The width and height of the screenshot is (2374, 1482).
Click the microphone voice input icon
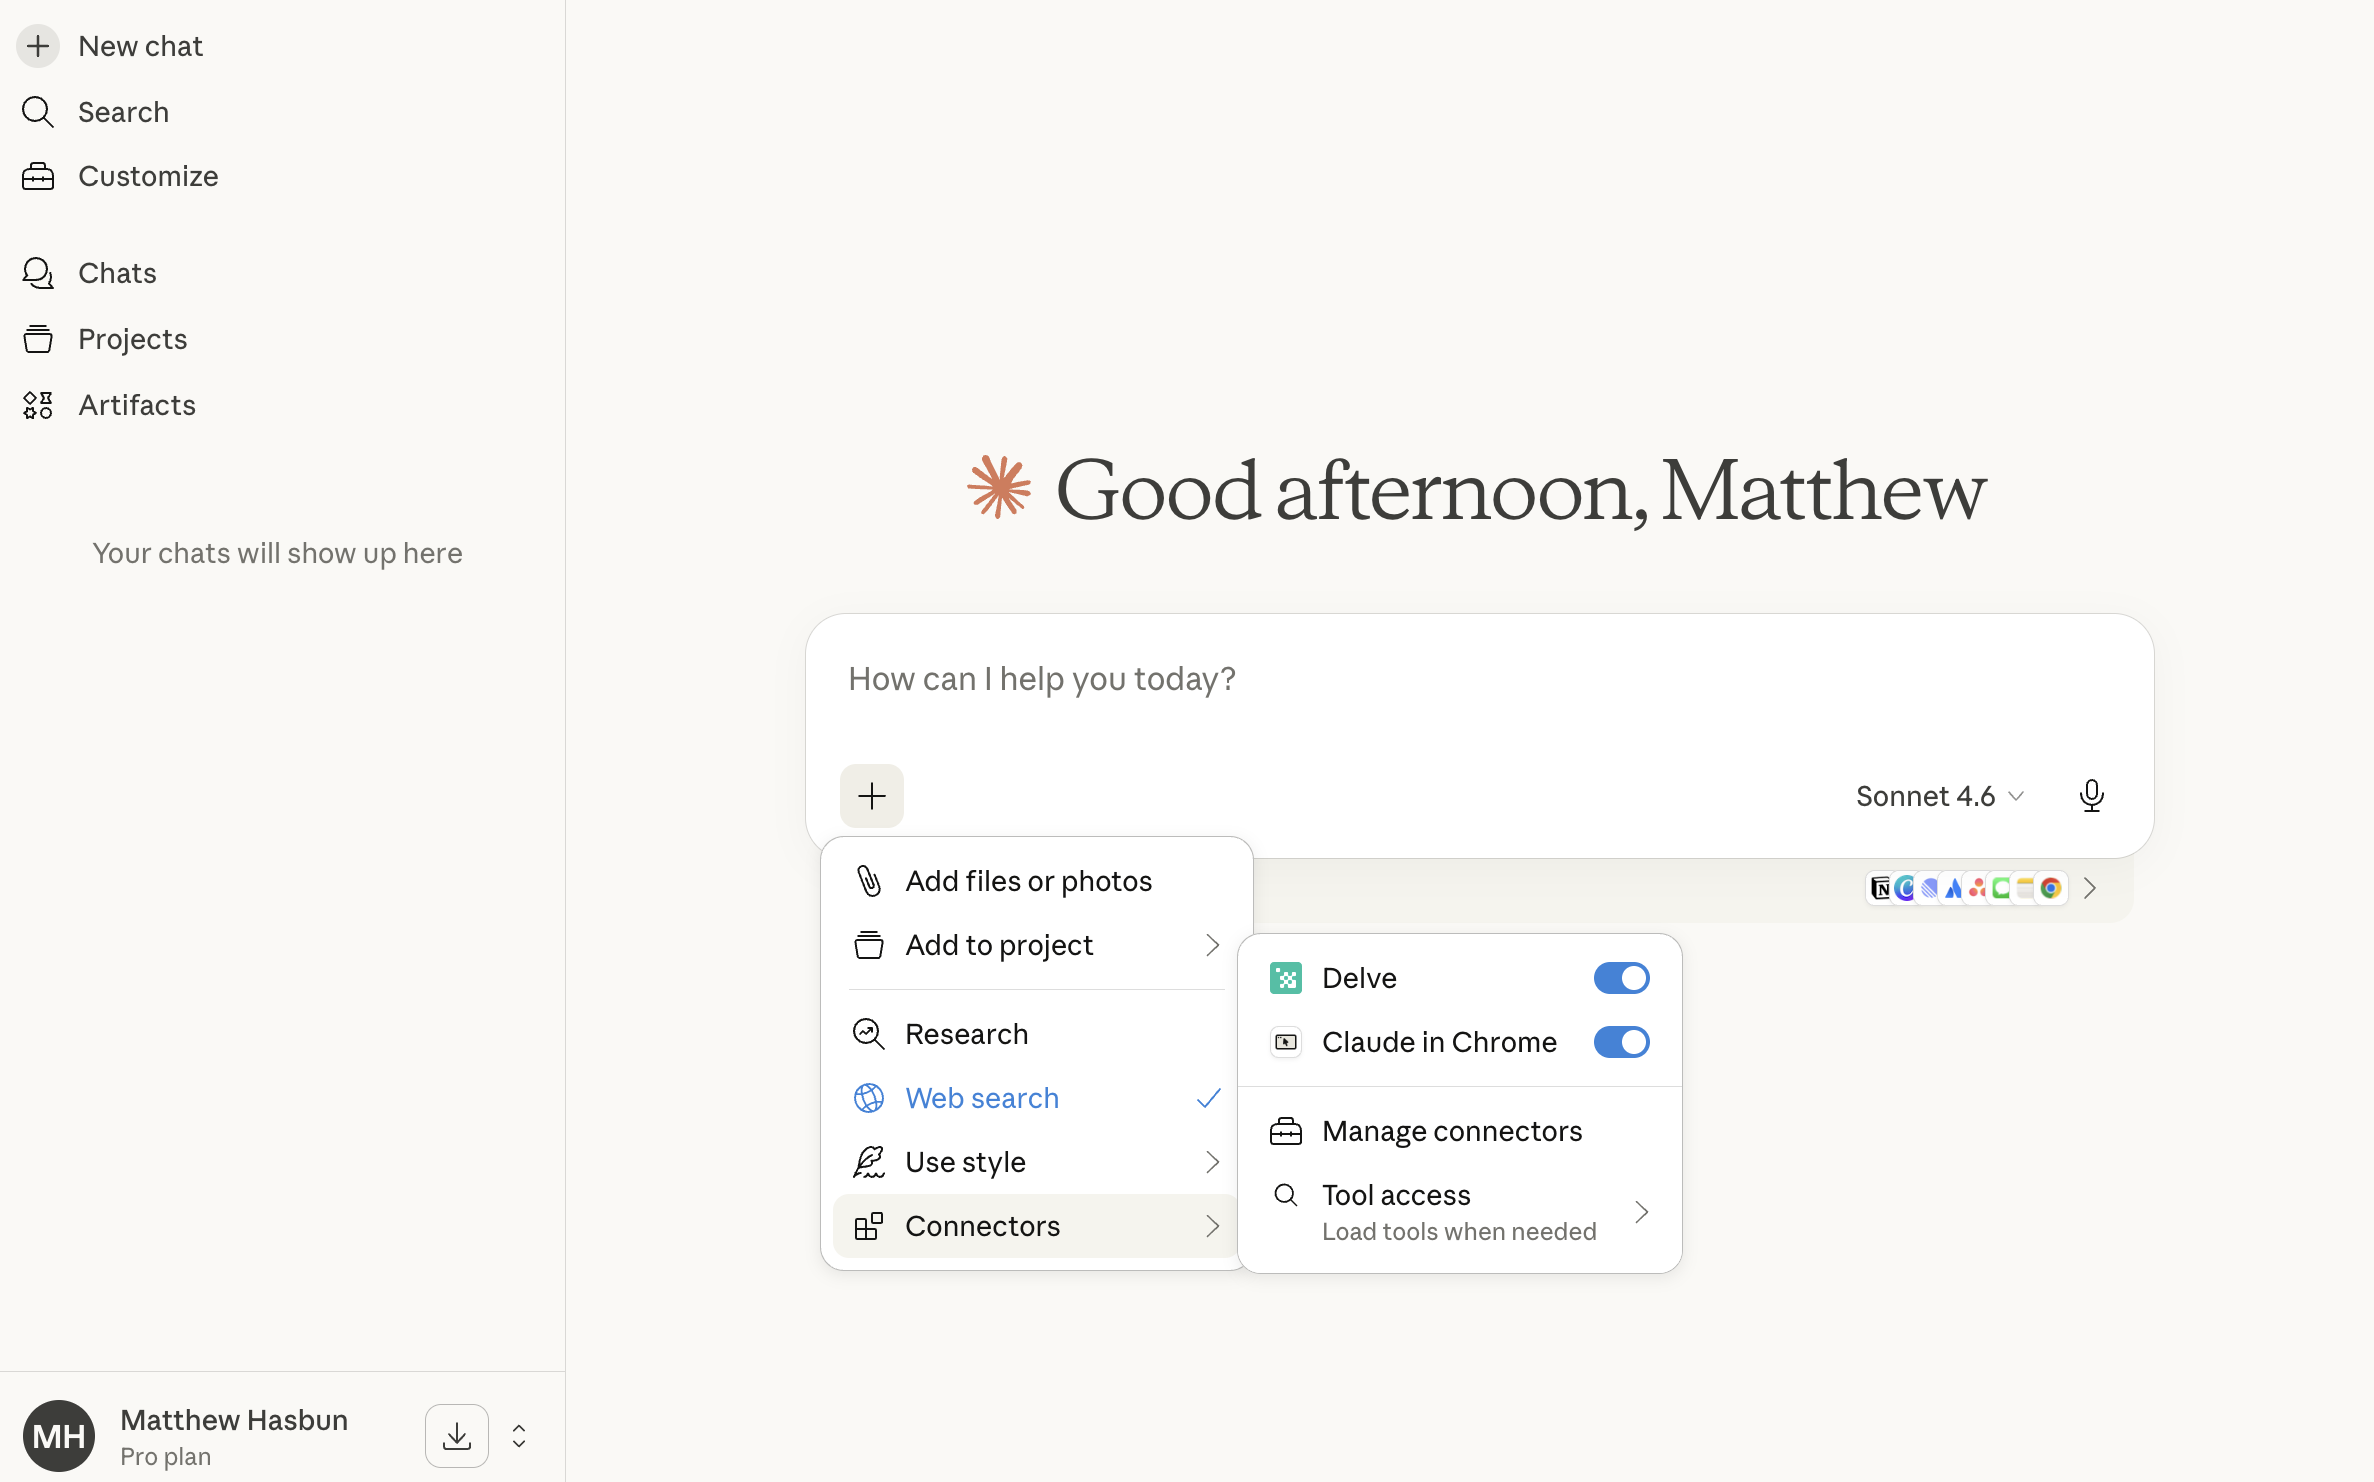point(2091,796)
